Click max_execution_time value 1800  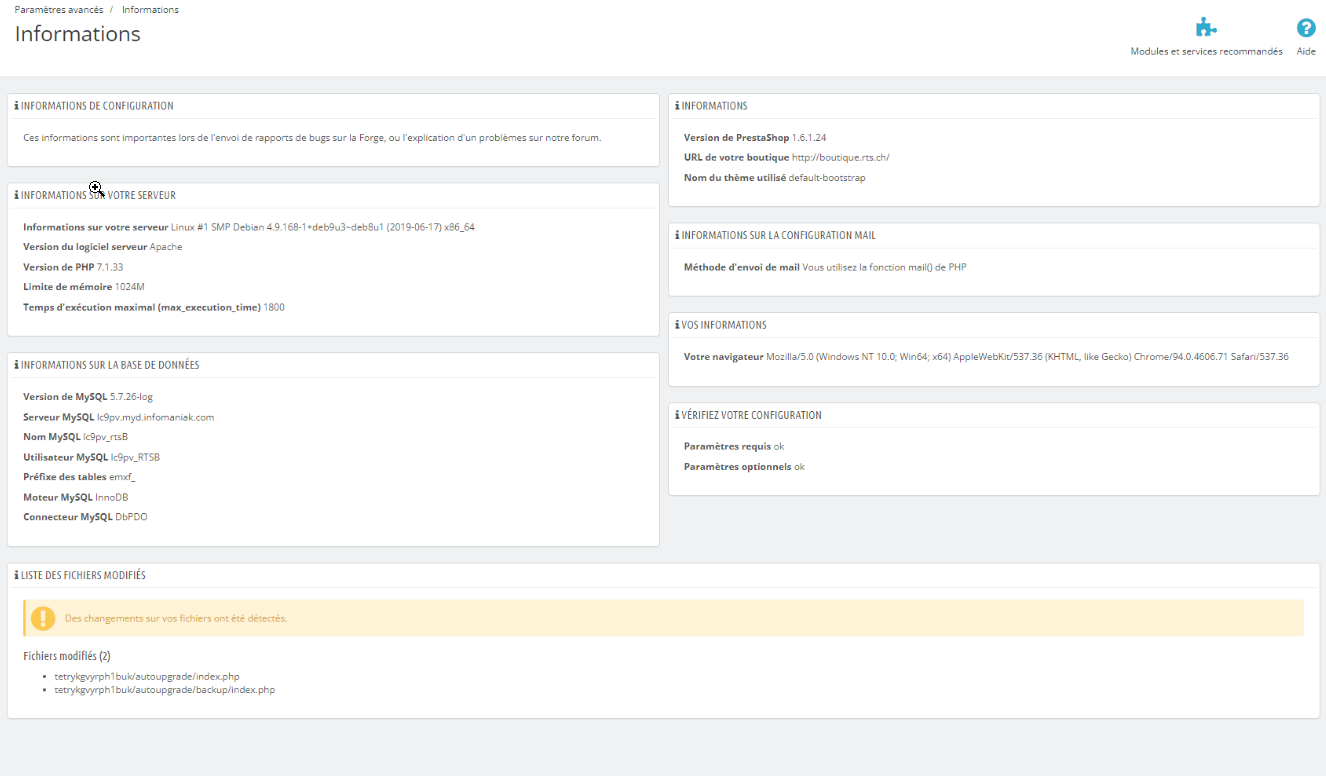(x=274, y=307)
